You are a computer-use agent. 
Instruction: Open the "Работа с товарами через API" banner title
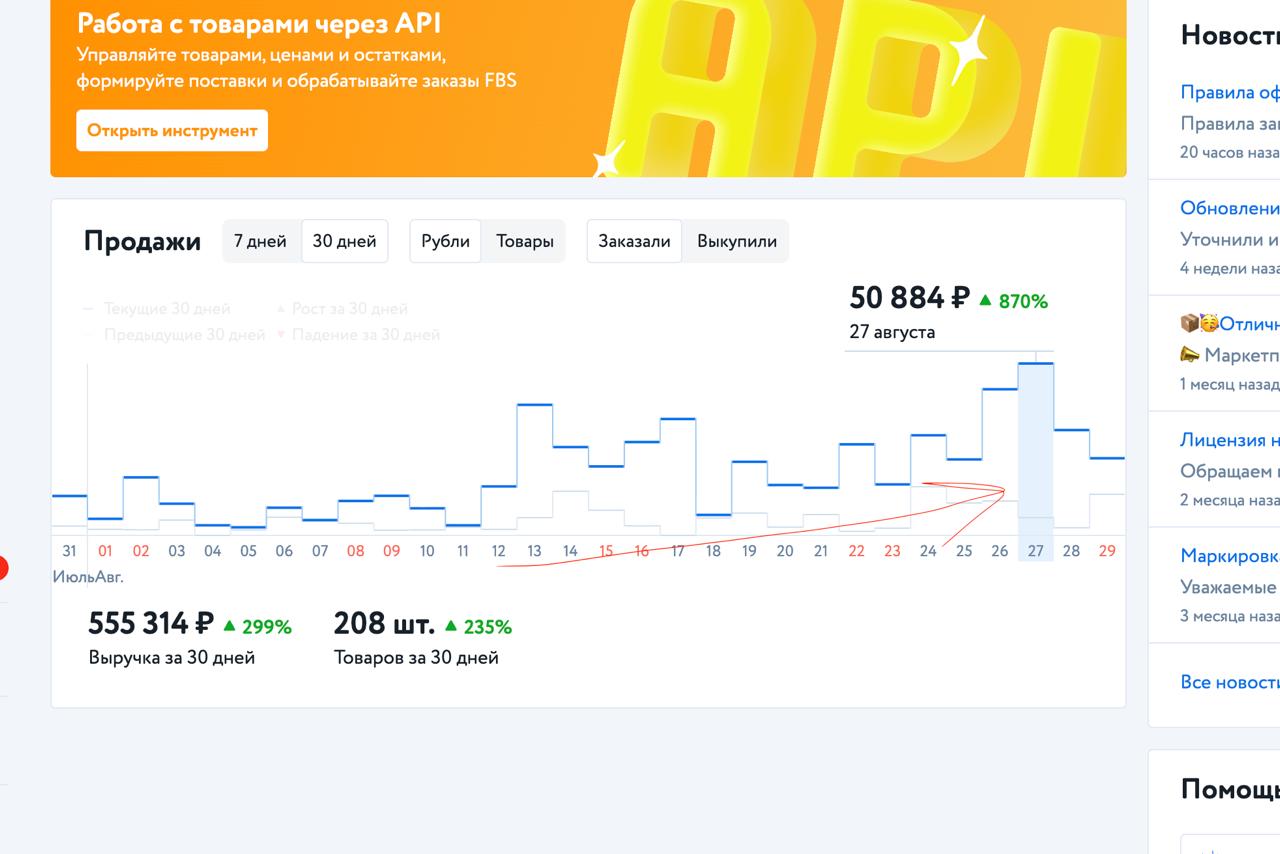coord(259,23)
